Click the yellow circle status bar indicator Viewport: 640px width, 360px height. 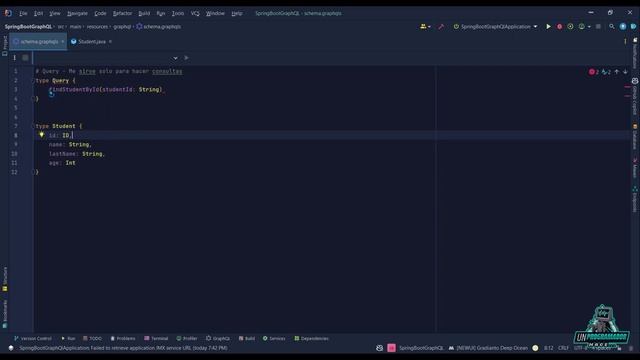pyautogui.click(x=535, y=348)
